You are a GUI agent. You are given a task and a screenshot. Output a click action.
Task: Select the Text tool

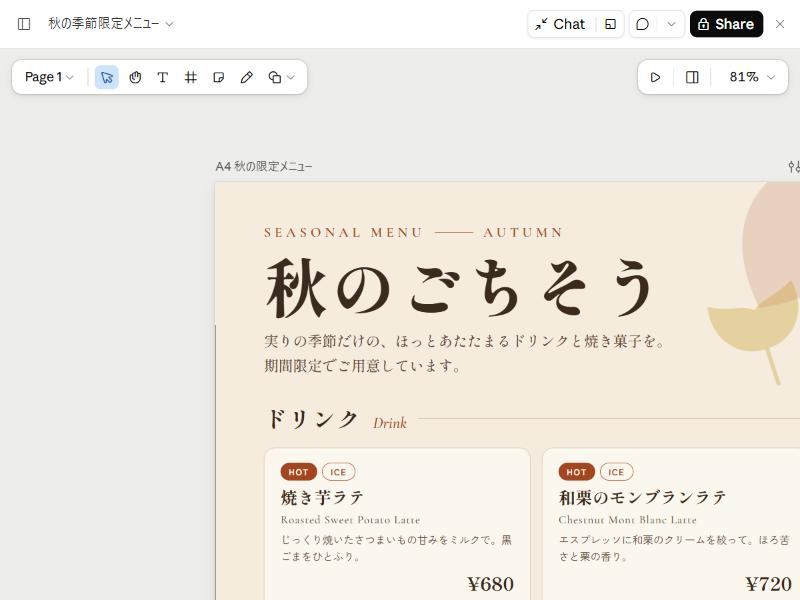tap(163, 77)
